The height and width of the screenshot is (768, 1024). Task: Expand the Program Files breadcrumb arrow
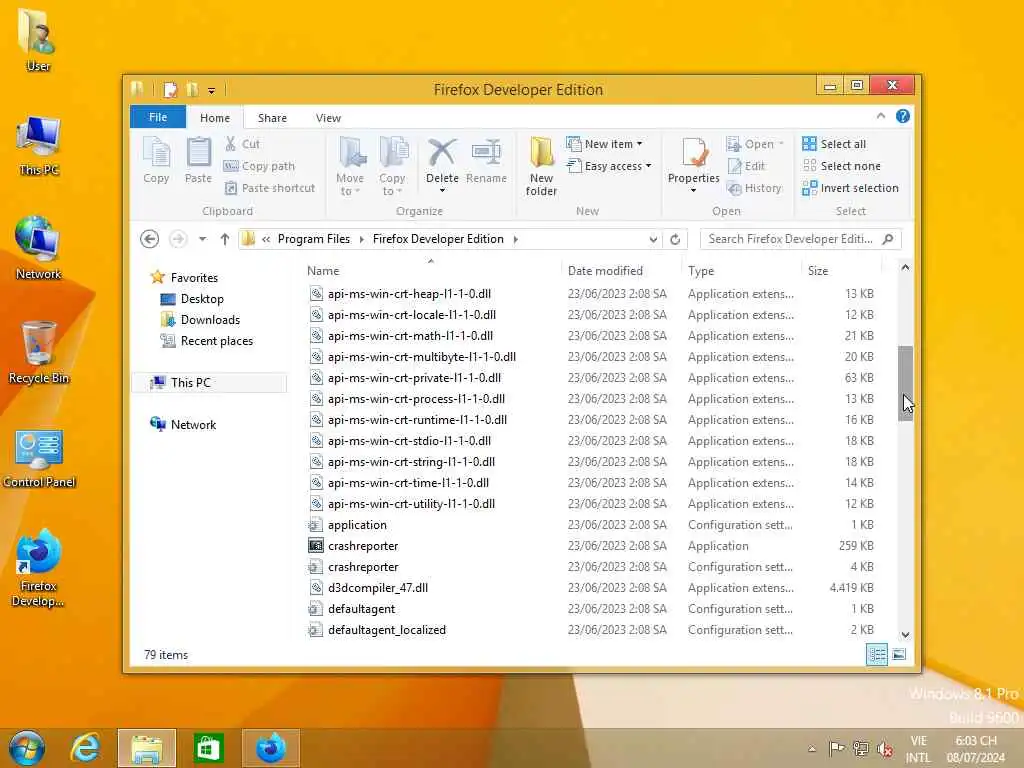(x=361, y=239)
